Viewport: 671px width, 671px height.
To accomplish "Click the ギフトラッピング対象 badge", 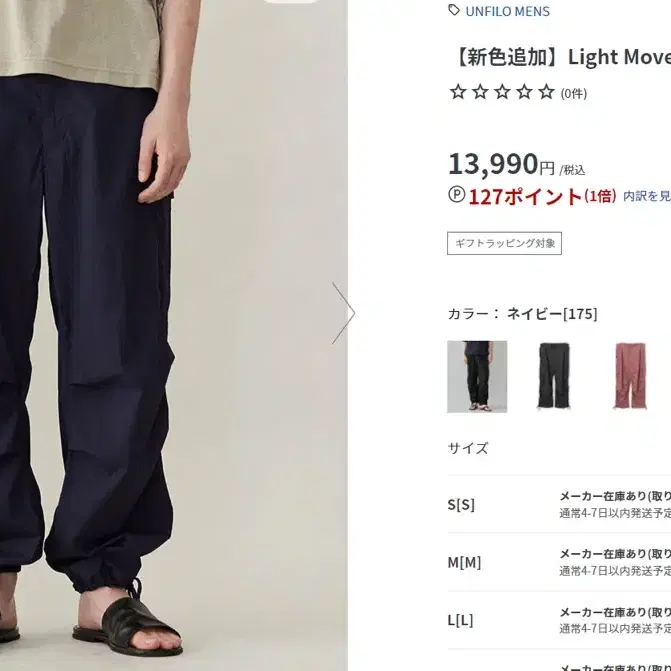I will (x=505, y=243).
